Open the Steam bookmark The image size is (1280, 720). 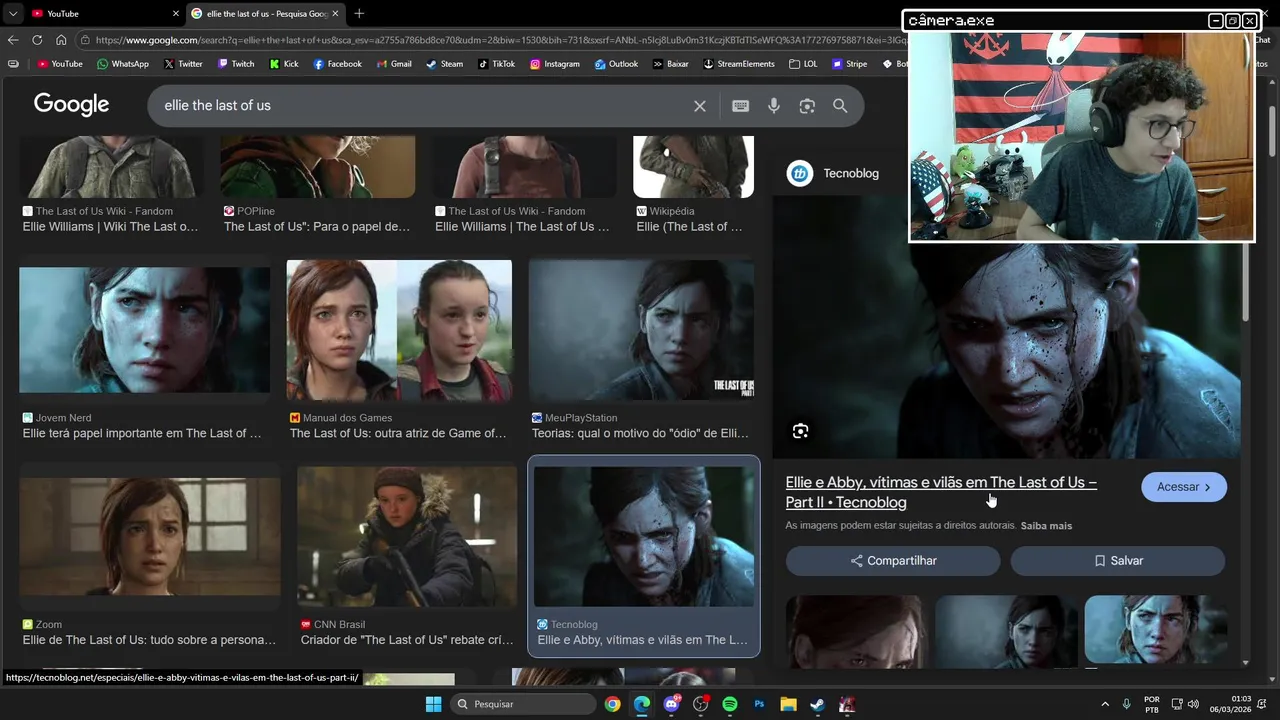445,64
